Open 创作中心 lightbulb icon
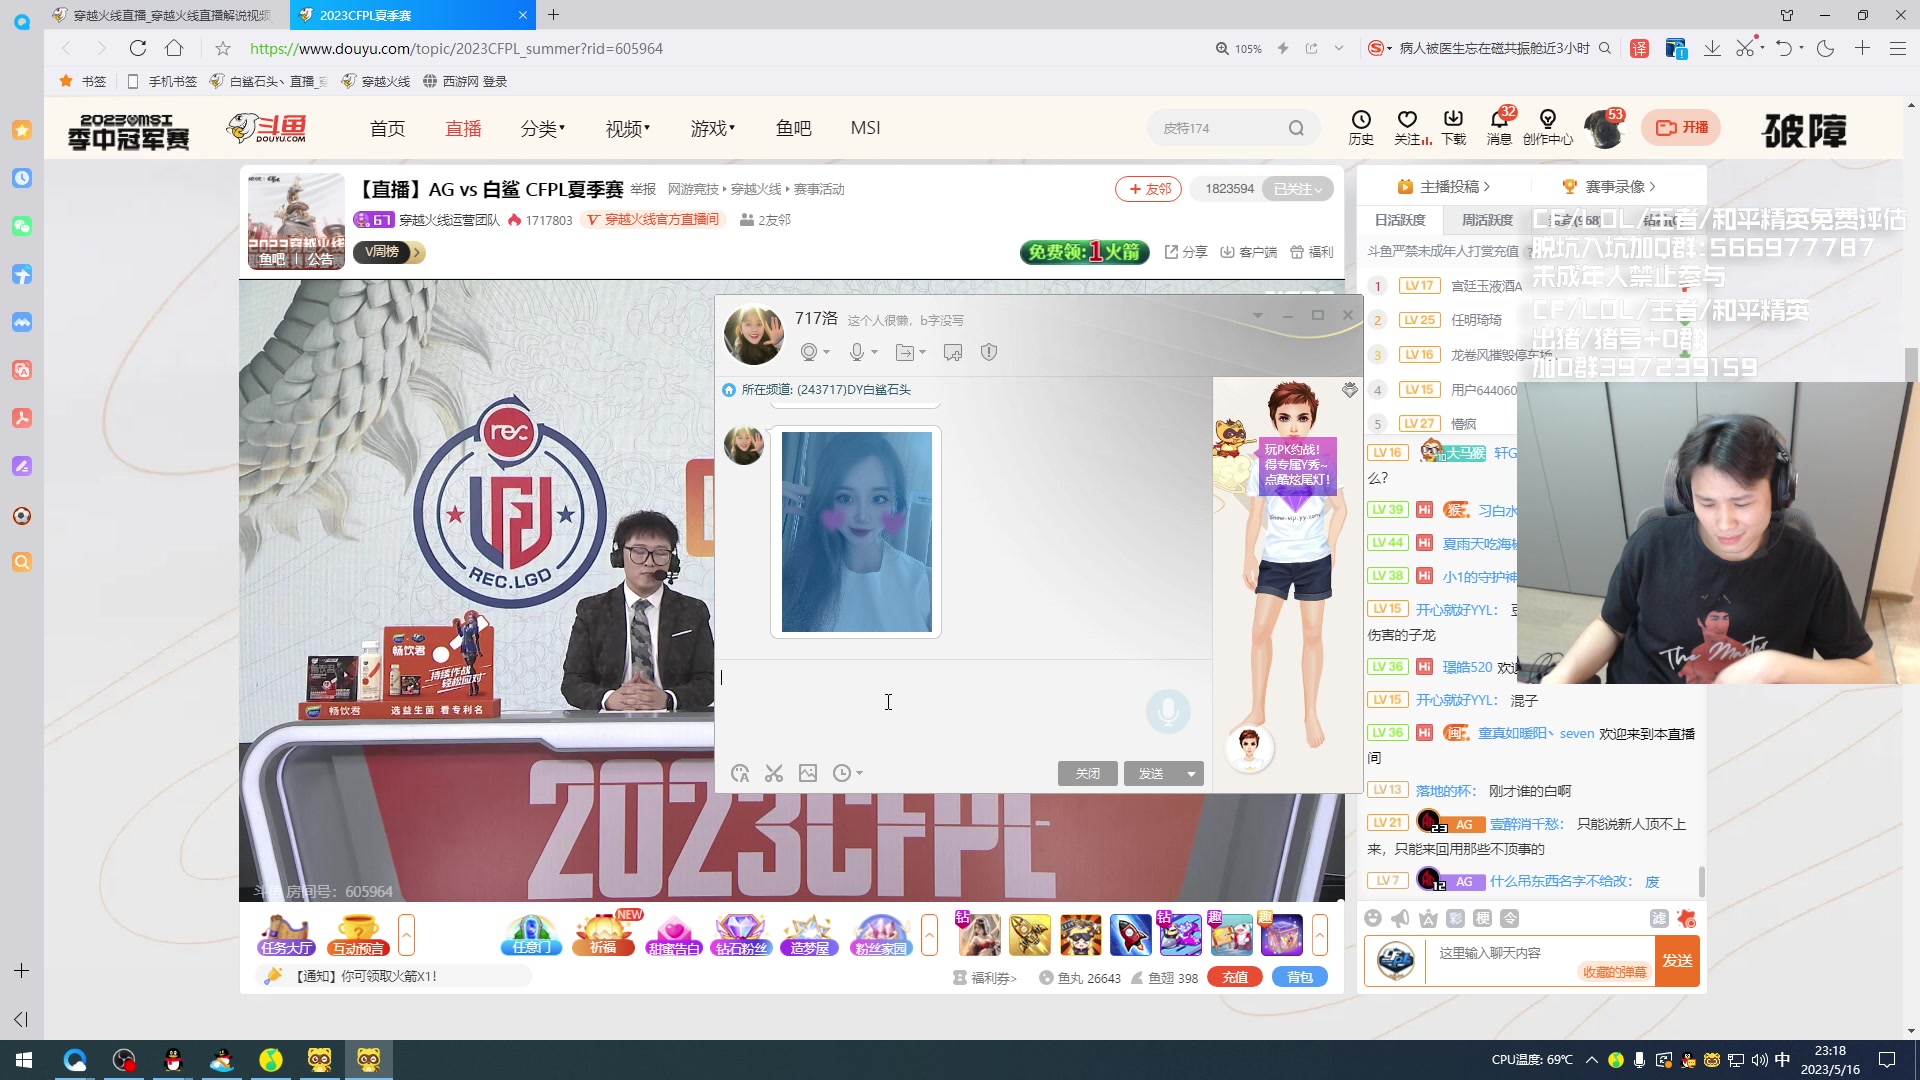Screen dimensions: 1920x1080 coord(1548,128)
